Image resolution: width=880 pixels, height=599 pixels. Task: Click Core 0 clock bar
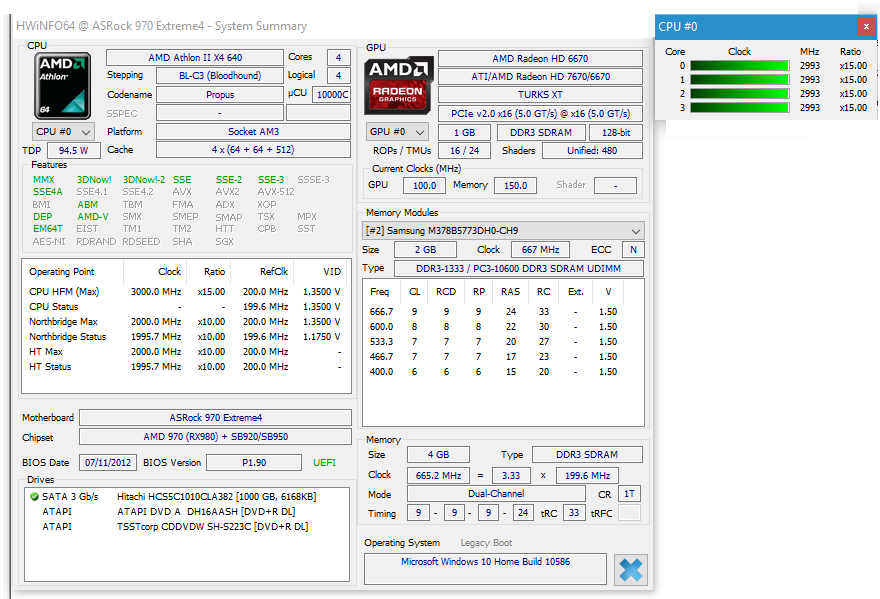pyautogui.click(x=740, y=66)
